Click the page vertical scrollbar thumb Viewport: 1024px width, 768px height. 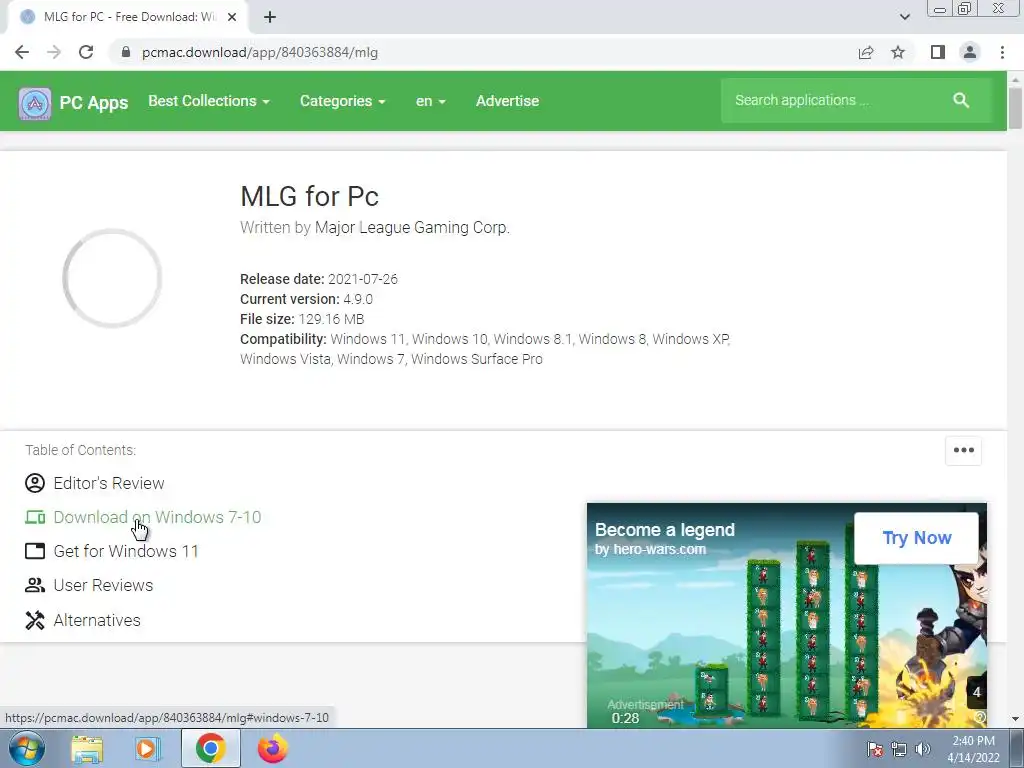click(1015, 108)
